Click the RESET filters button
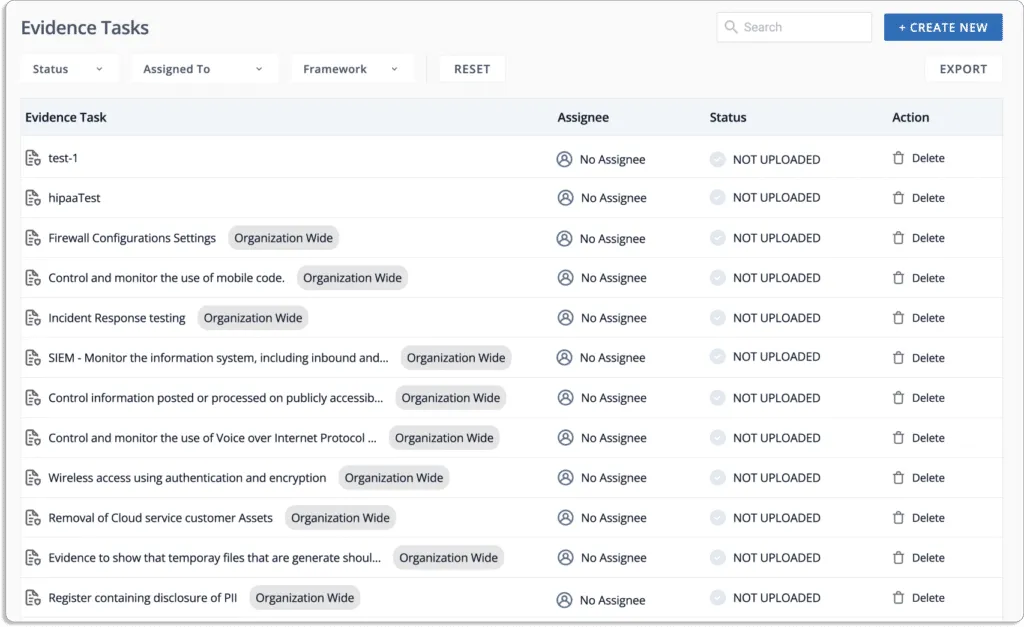 coord(472,69)
